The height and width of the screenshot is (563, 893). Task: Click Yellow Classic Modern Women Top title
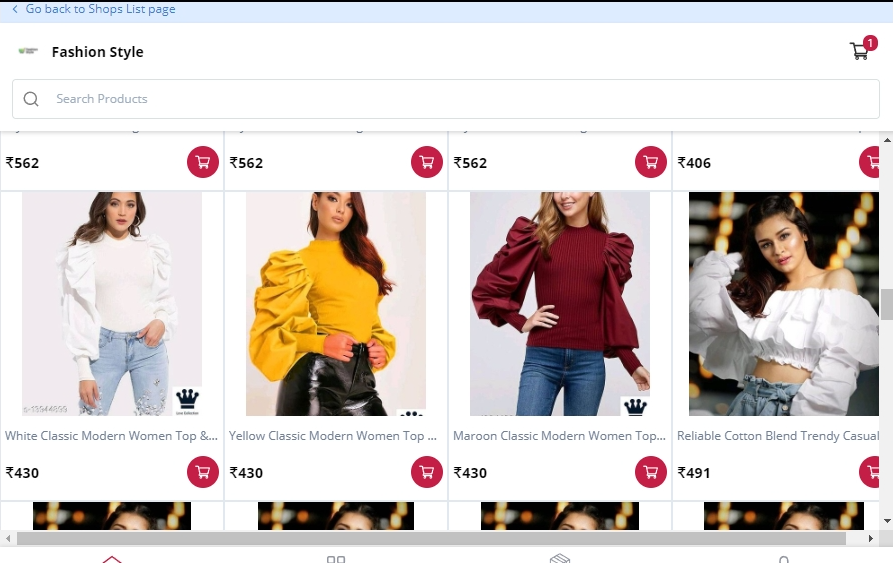[333, 436]
